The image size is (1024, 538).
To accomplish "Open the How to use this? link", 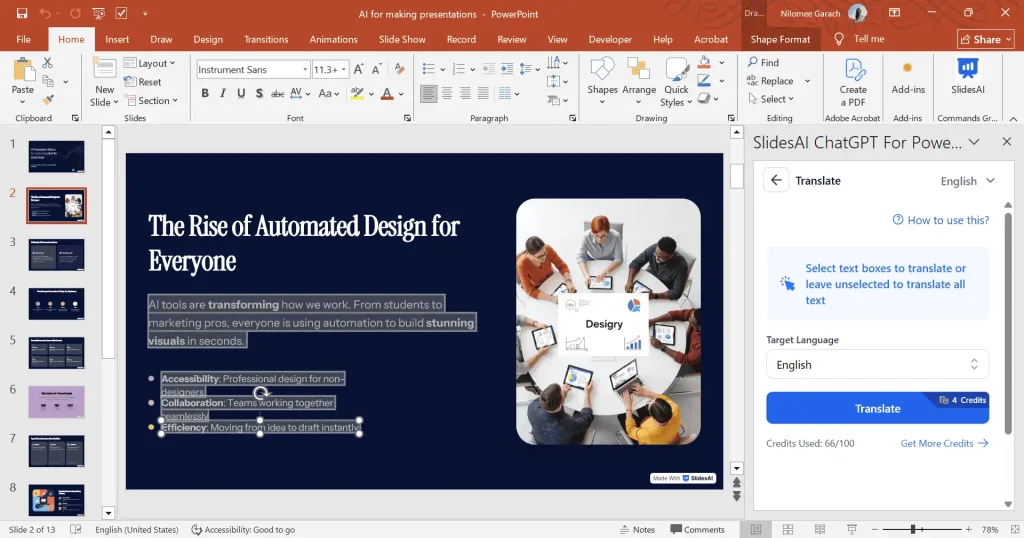I will pyautogui.click(x=940, y=220).
